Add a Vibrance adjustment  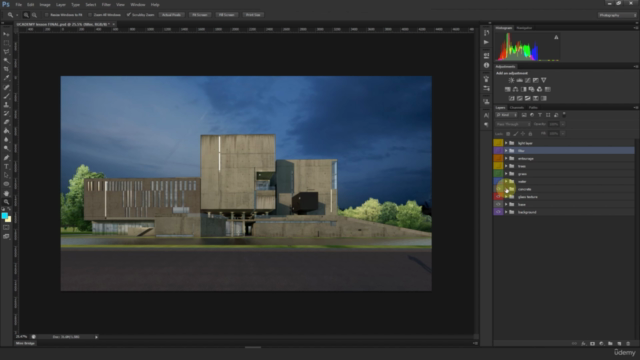coord(543,80)
